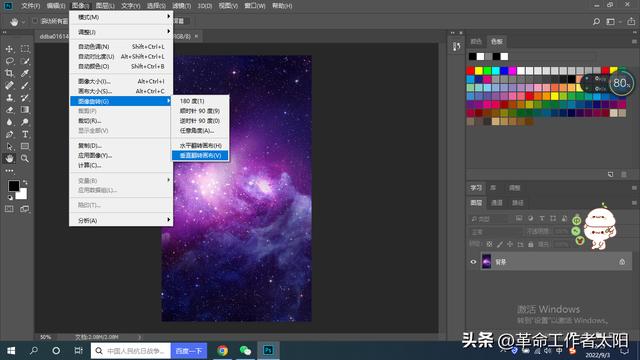This screenshot has width=640, height=360.
Task: Open the workspace switcher icon
Action: tap(611, 22)
